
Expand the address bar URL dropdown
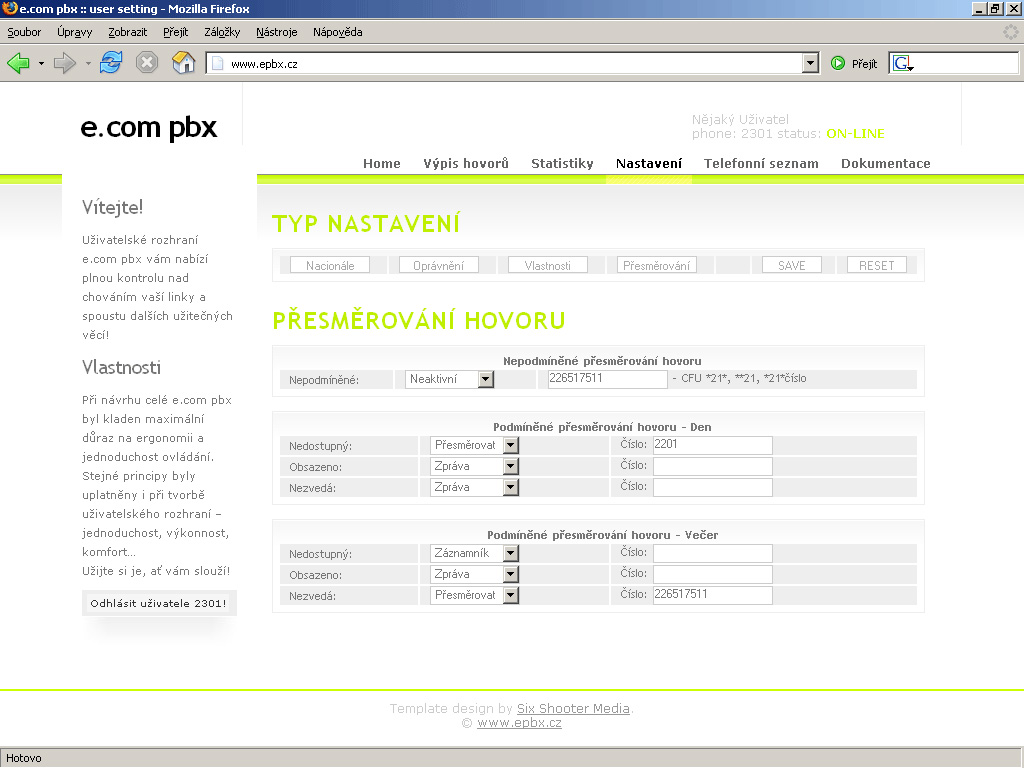[810, 63]
